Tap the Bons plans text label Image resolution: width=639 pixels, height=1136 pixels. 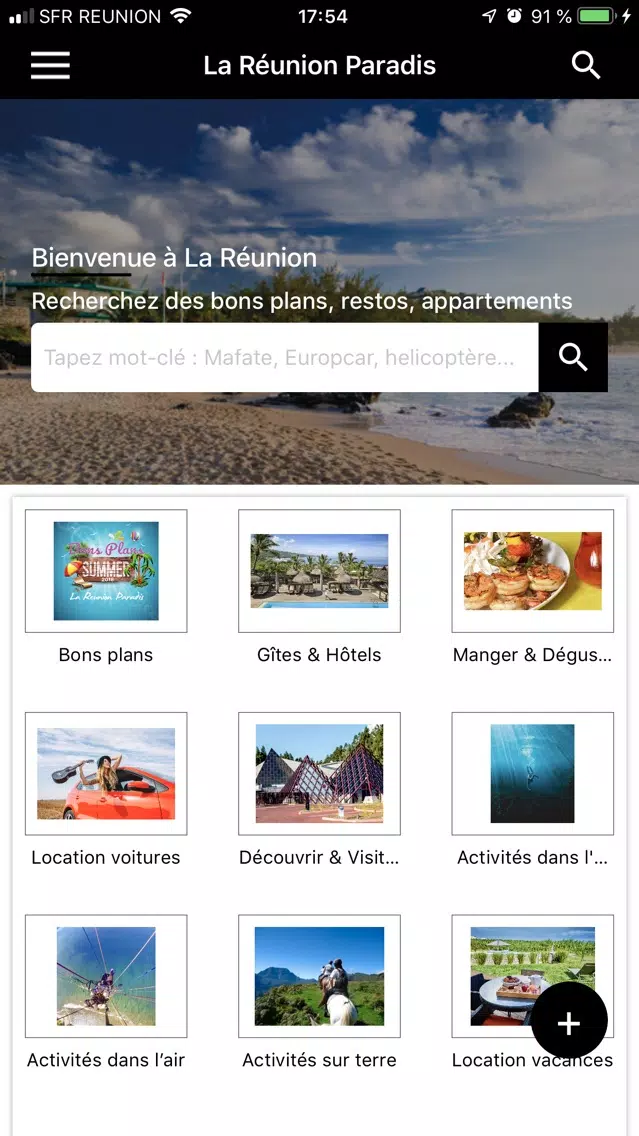106,655
